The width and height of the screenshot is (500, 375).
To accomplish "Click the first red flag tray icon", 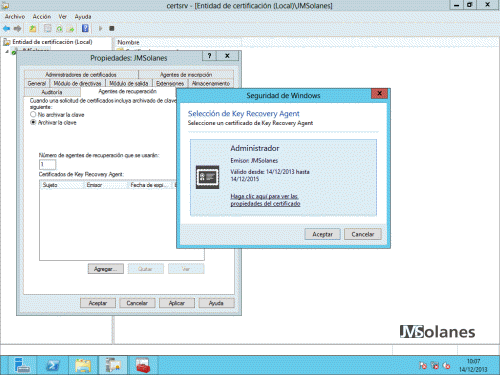I will (x=423, y=366).
